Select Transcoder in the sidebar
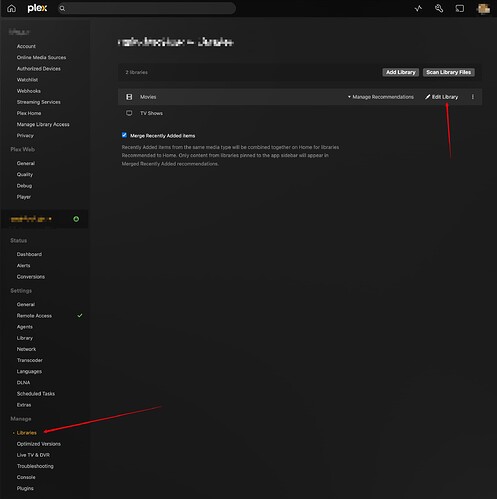Image resolution: width=497 pixels, height=499 pixels. coord(30,360)
